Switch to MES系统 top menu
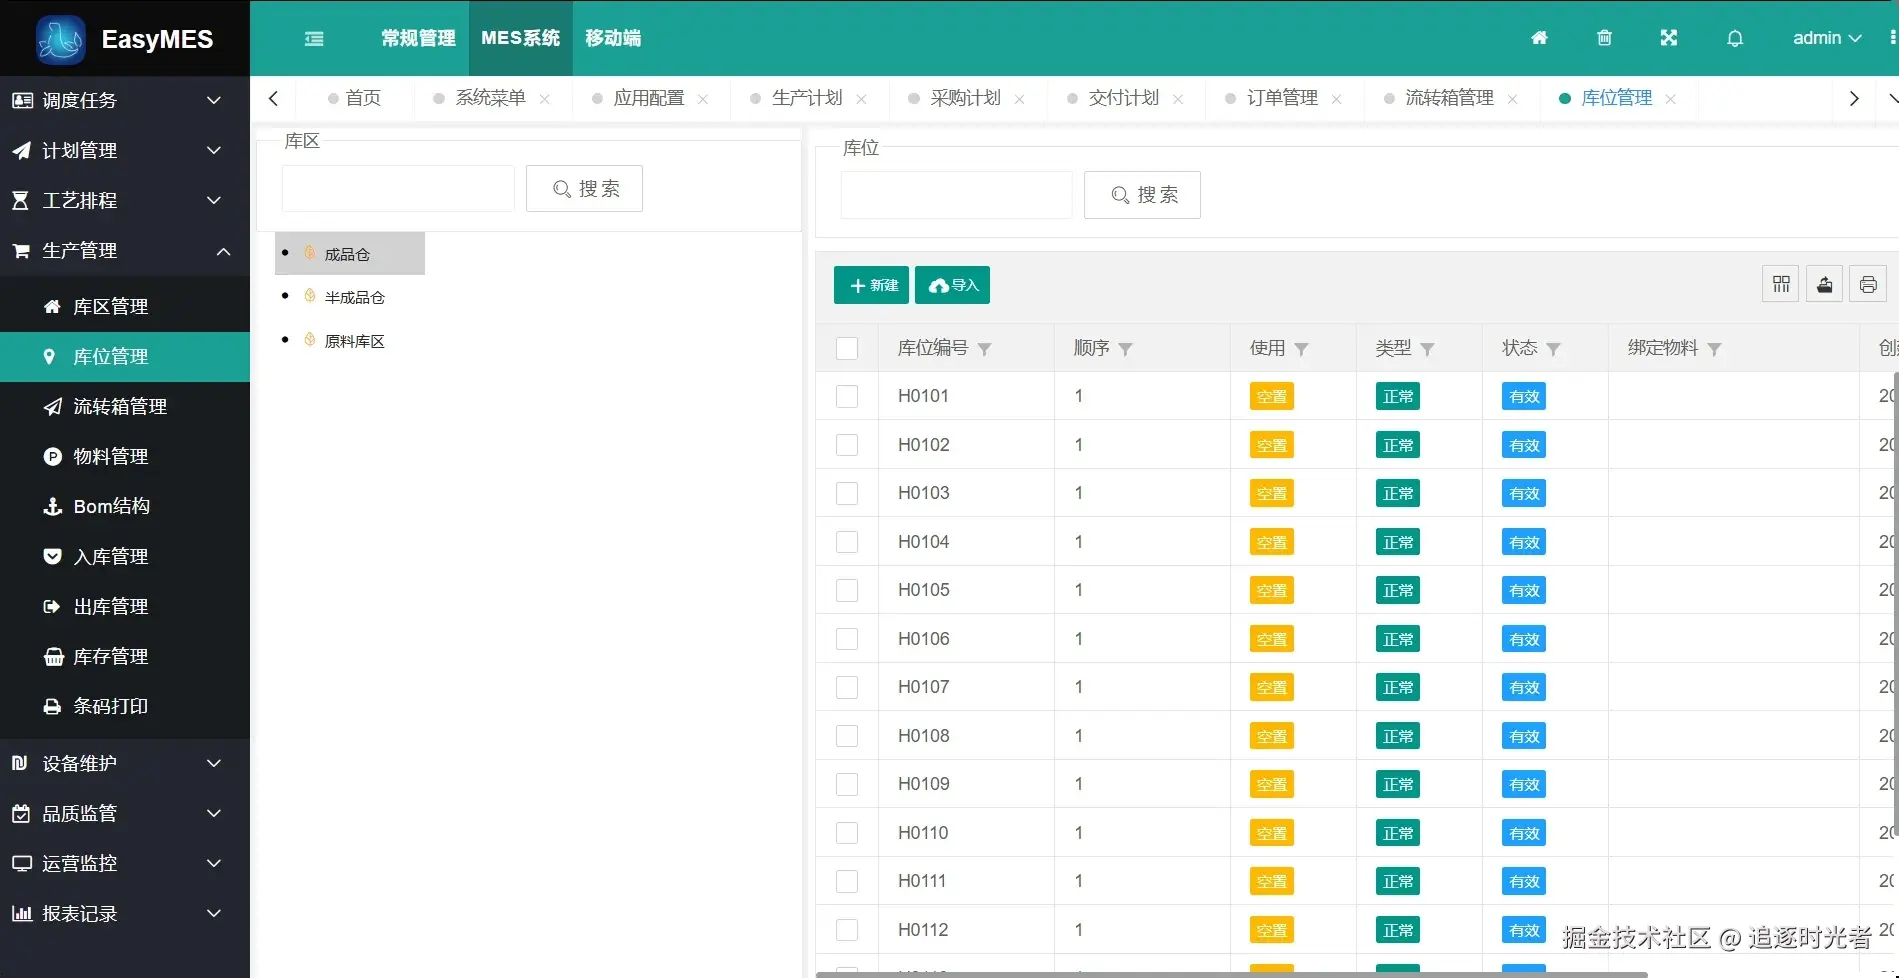Image resolution: width=1899 pixels, height=978 pixels. tap(520, 38)
